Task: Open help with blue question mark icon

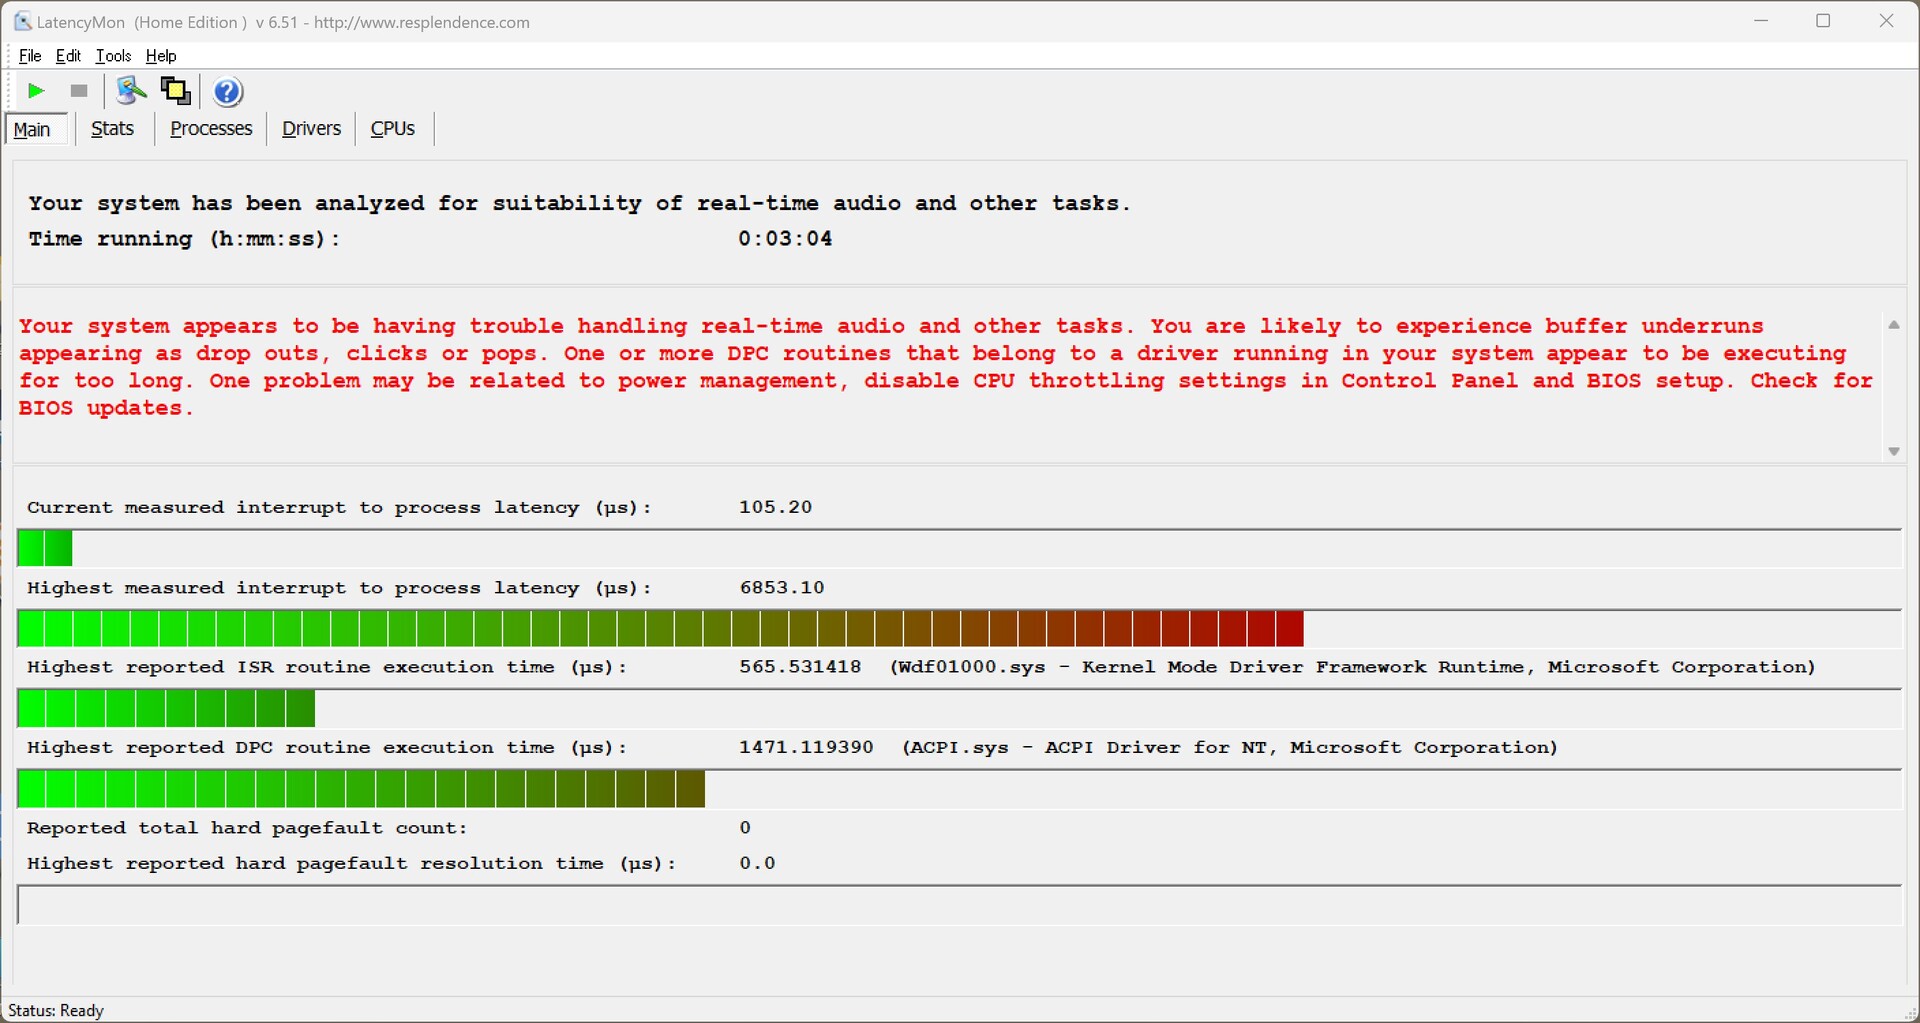Action: click(x=228, y=92)
